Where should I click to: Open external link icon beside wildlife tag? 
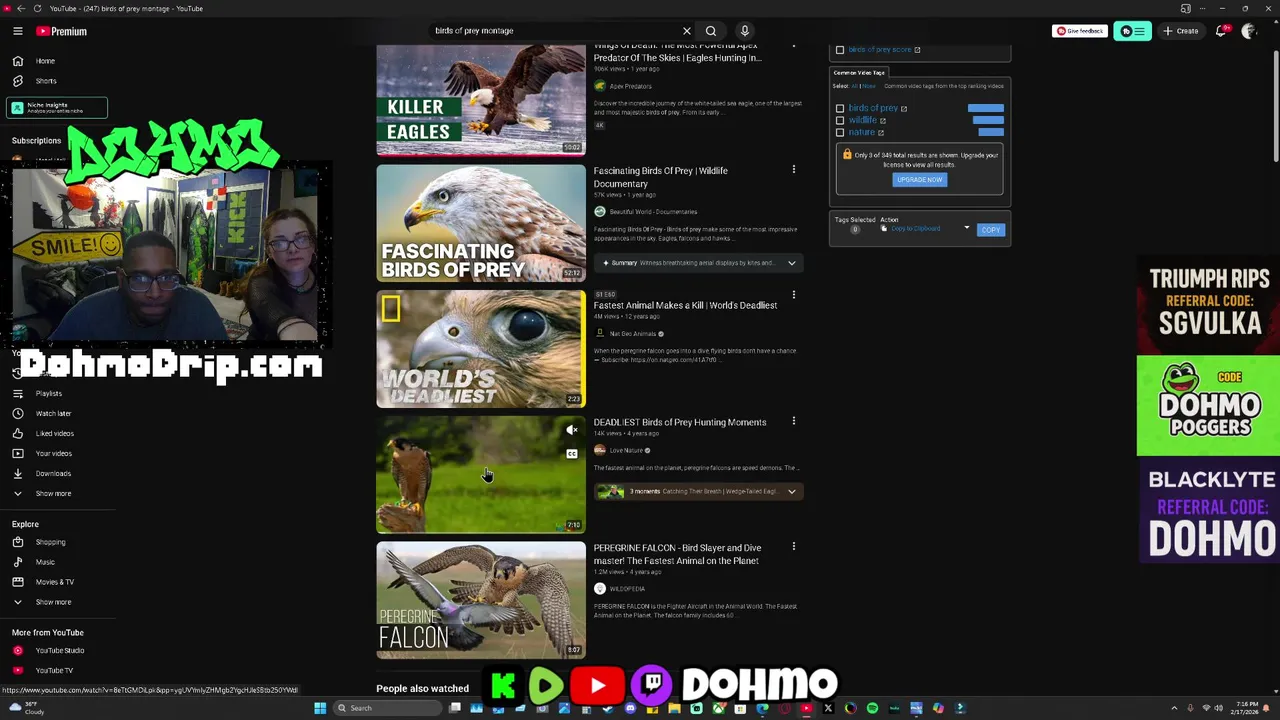(883, 121)
